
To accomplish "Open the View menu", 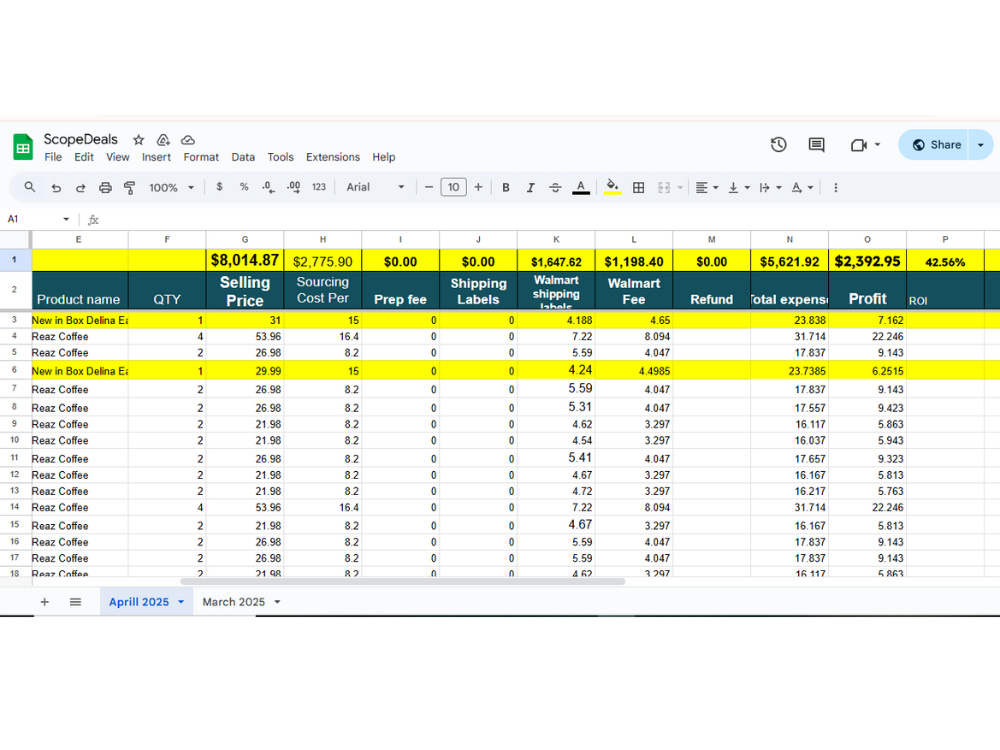I will [x=117, y=157].
